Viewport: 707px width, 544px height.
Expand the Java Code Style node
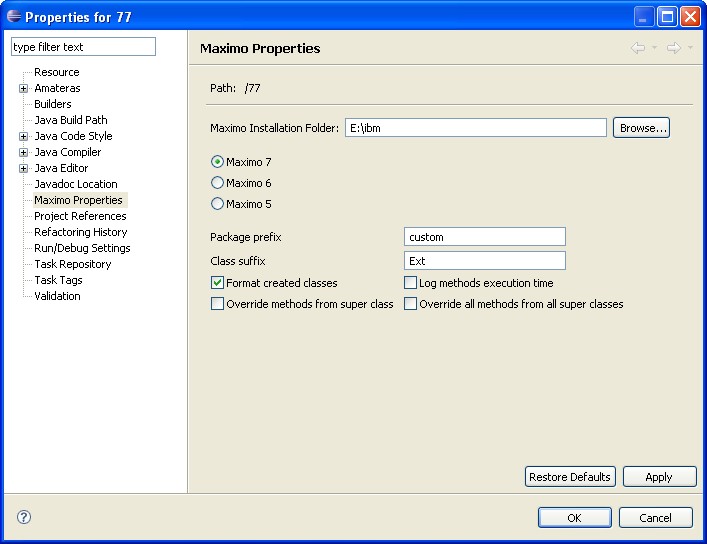tap(23, 136)
